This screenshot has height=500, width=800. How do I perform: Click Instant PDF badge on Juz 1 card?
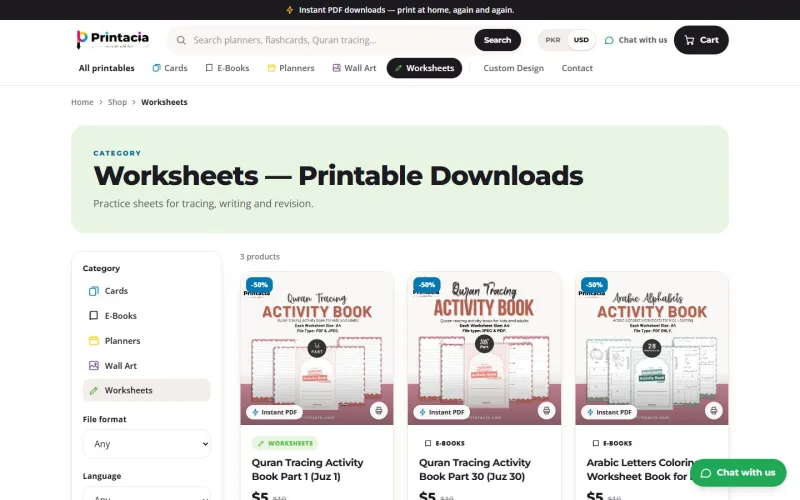pyautogui.click(x=274, y=412)
